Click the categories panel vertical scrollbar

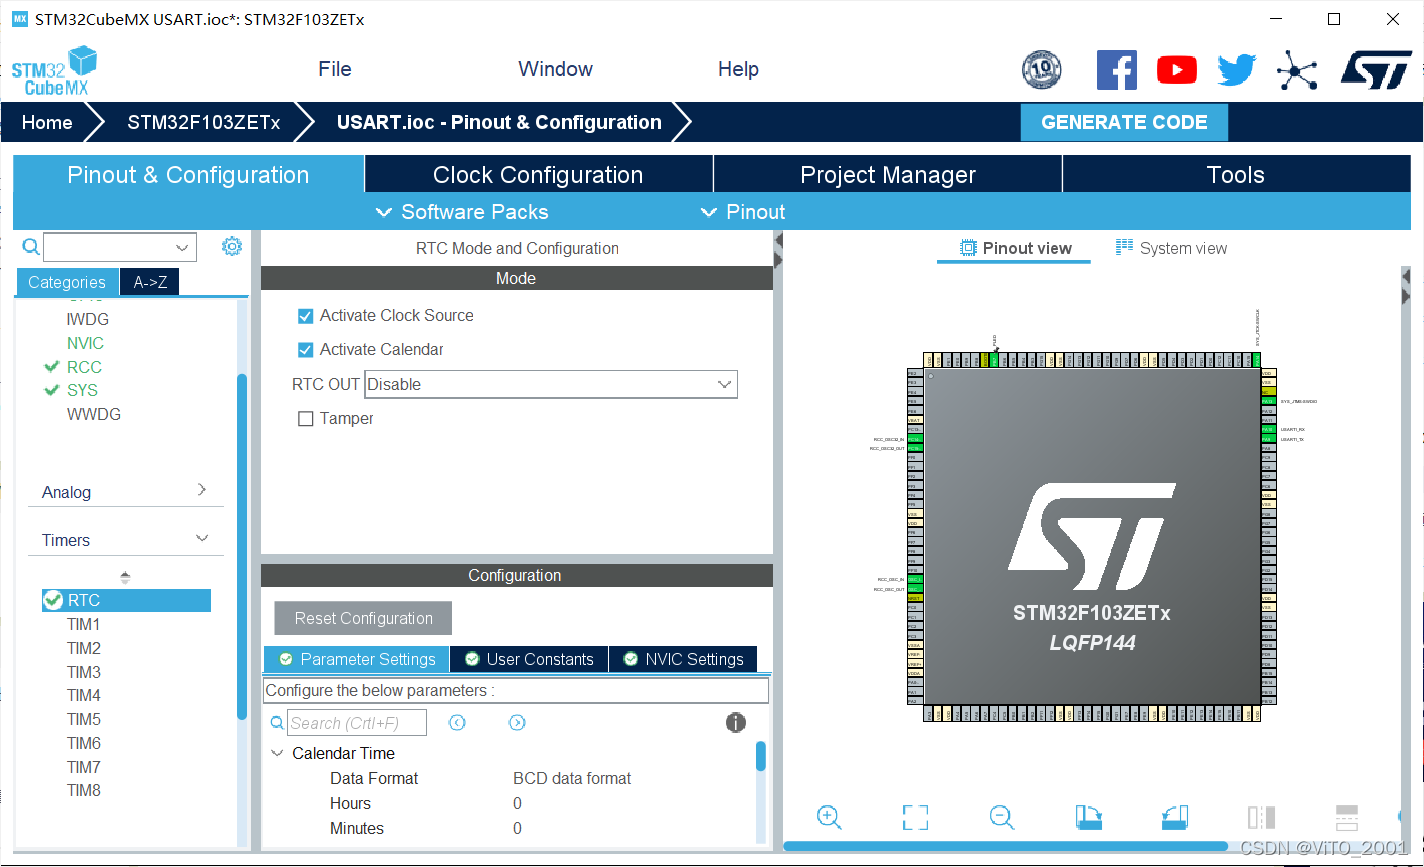pos(242,546)
